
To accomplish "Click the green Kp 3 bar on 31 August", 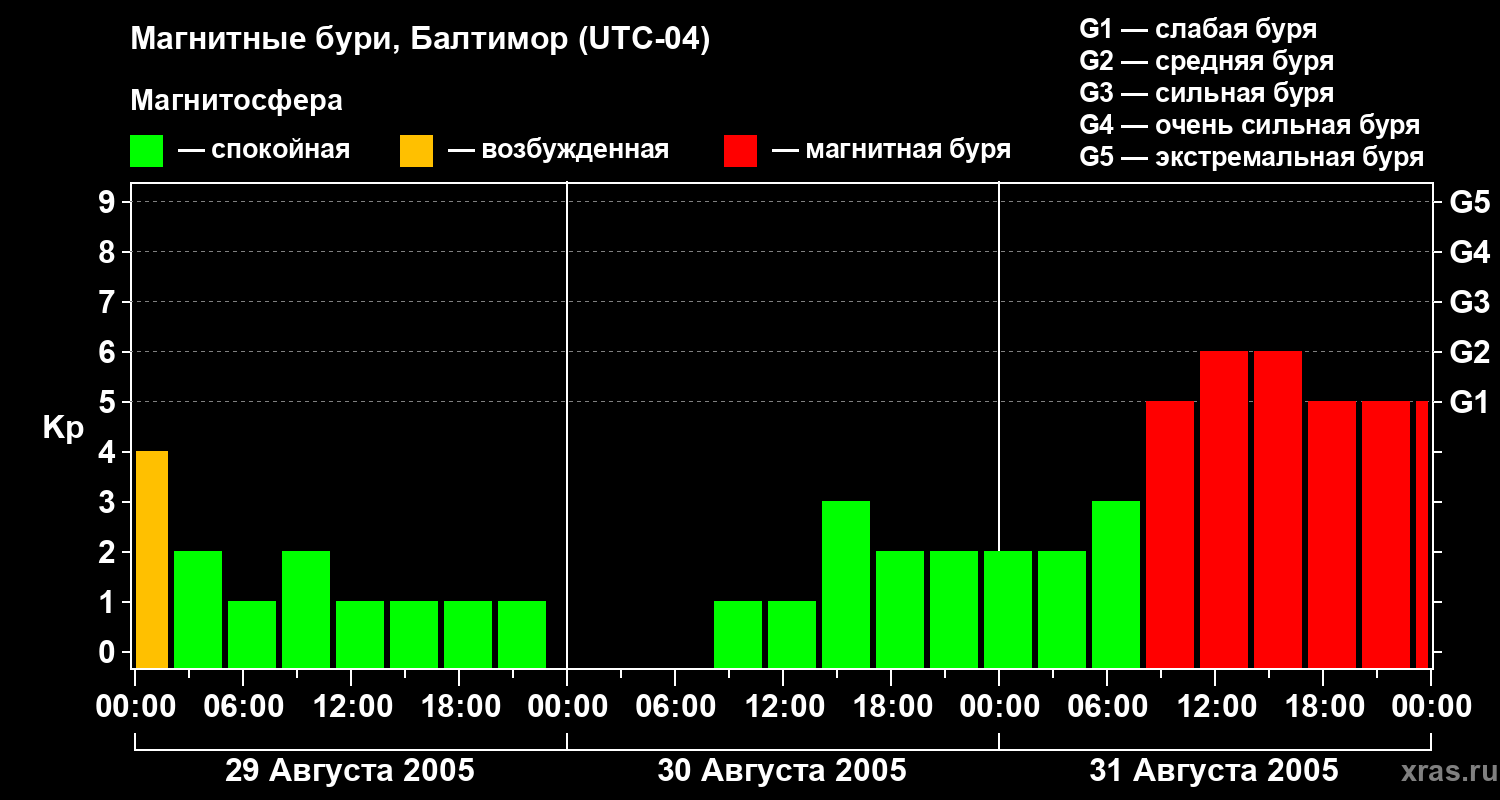I will pos(1116,584).
